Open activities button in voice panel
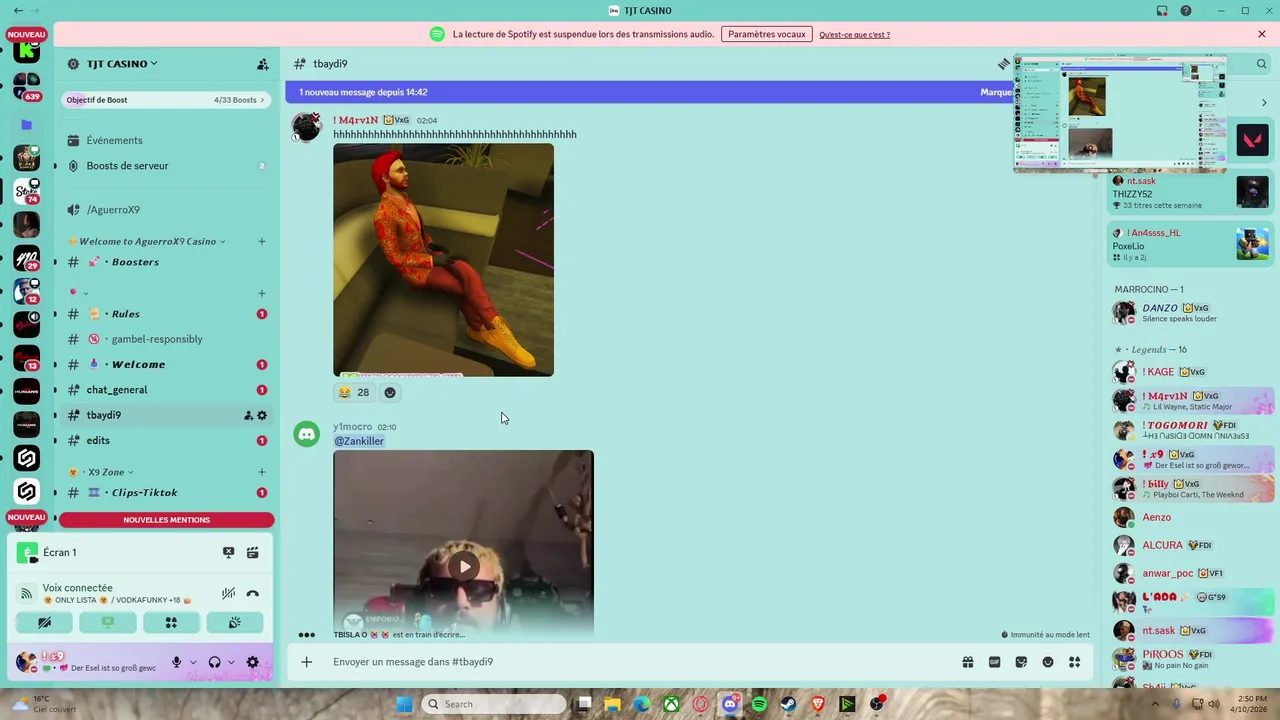Screen dimensions: 1280x720 pos(171,622)
